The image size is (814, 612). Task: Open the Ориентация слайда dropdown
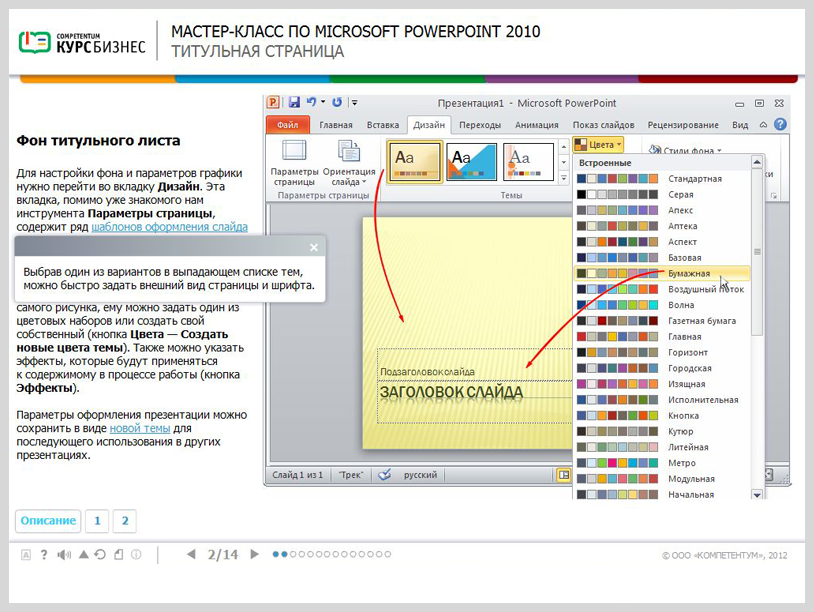coord(349,163)
